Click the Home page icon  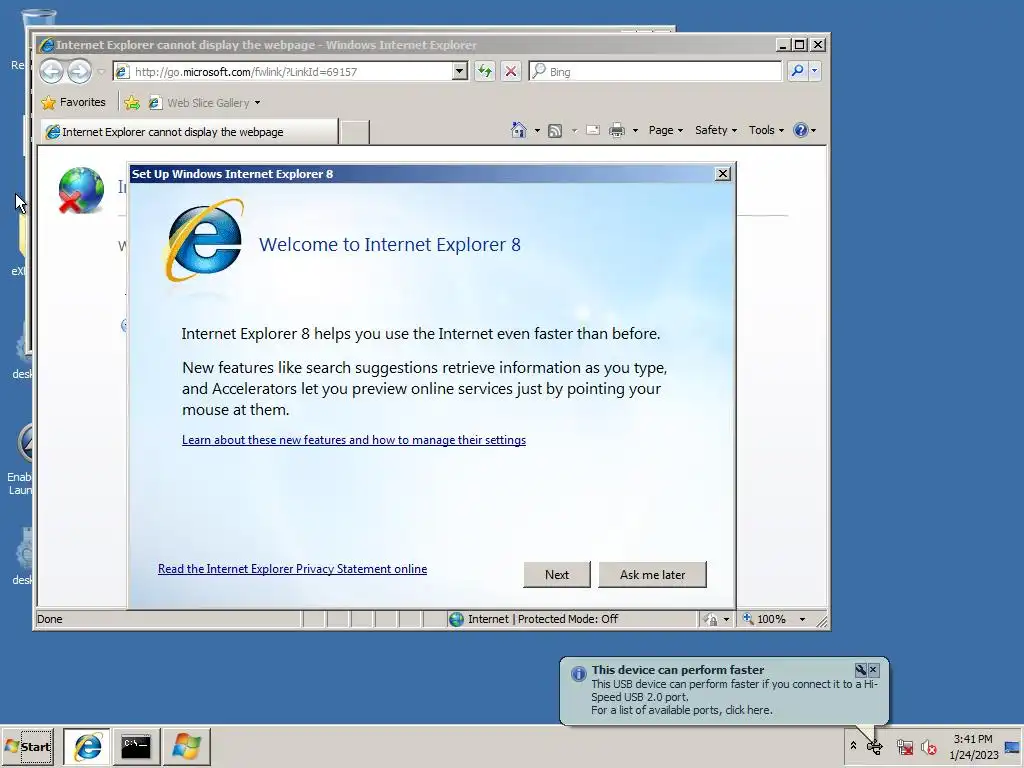(x=519, y=130)
